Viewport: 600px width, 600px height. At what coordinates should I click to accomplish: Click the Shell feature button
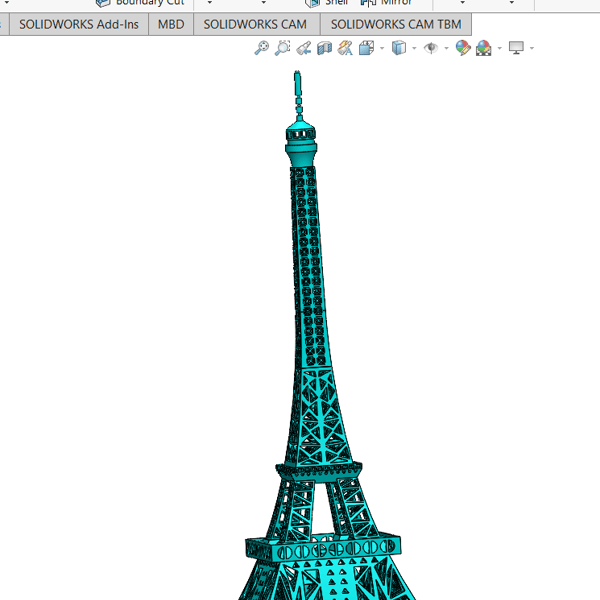326,3
